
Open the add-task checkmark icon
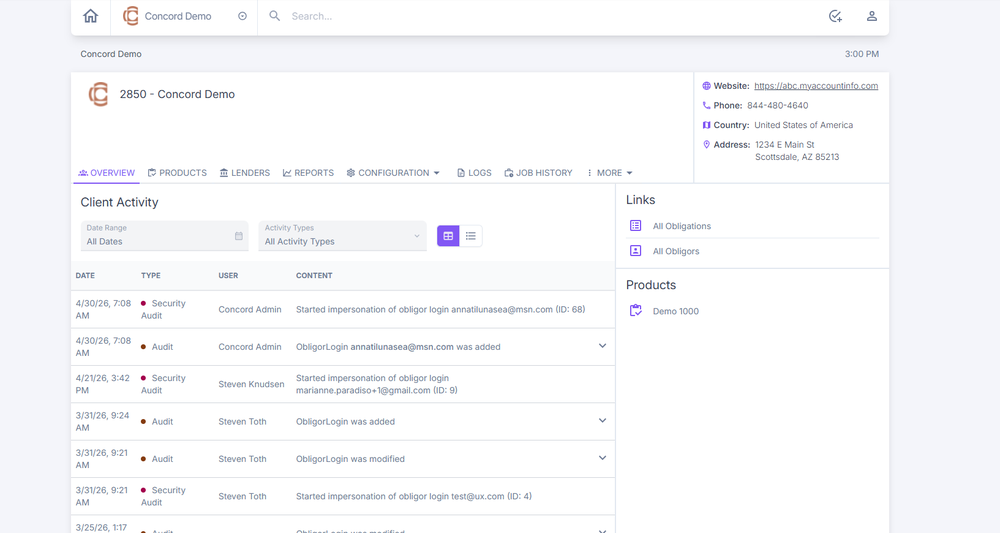click(x=835, y=17)
